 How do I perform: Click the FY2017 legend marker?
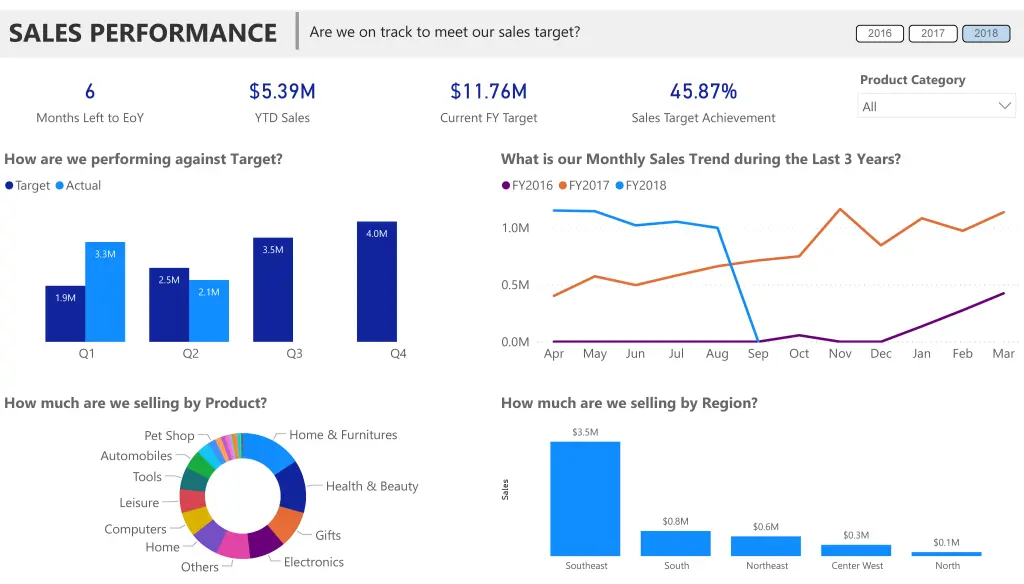562,186
